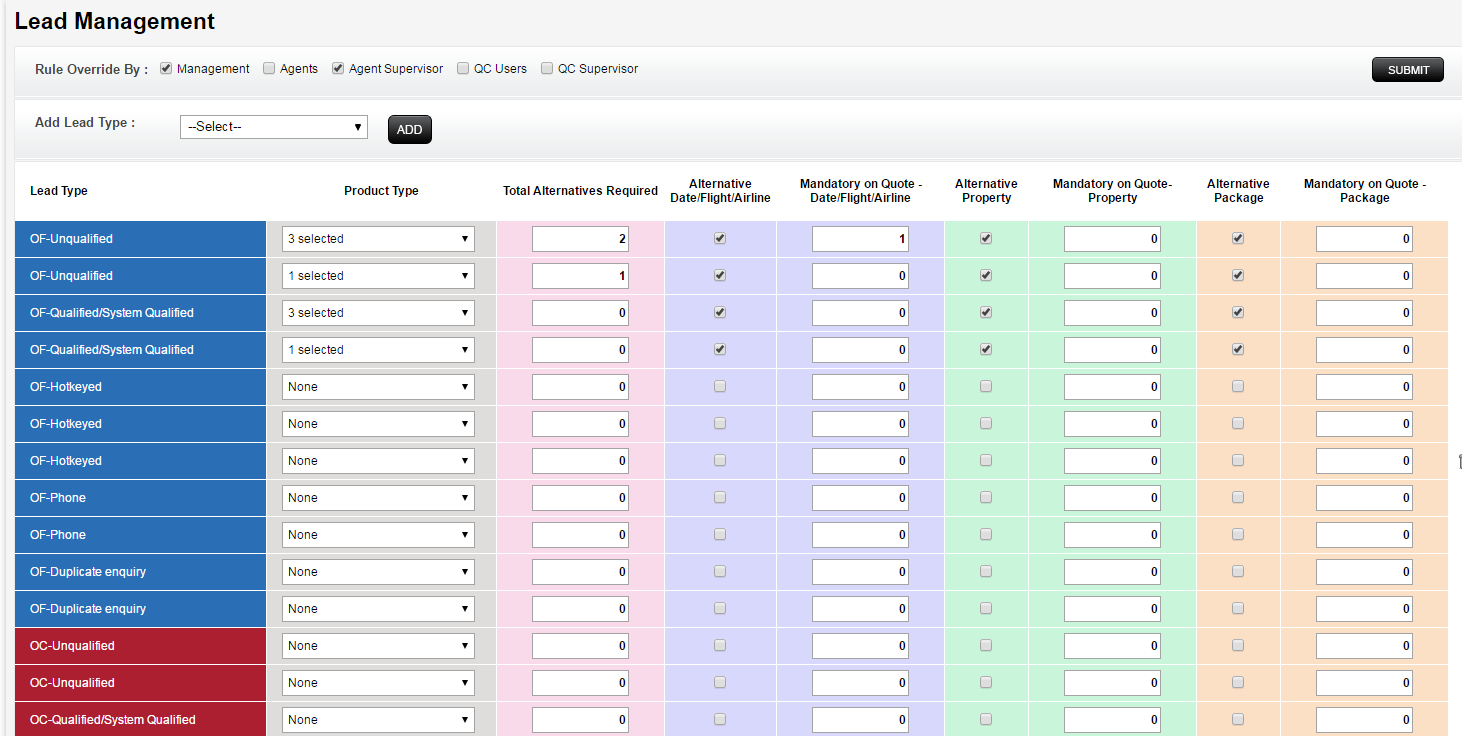Uncheck the Agent Supervisor checkbox
1462x736 pixels.
coord(338,69)
